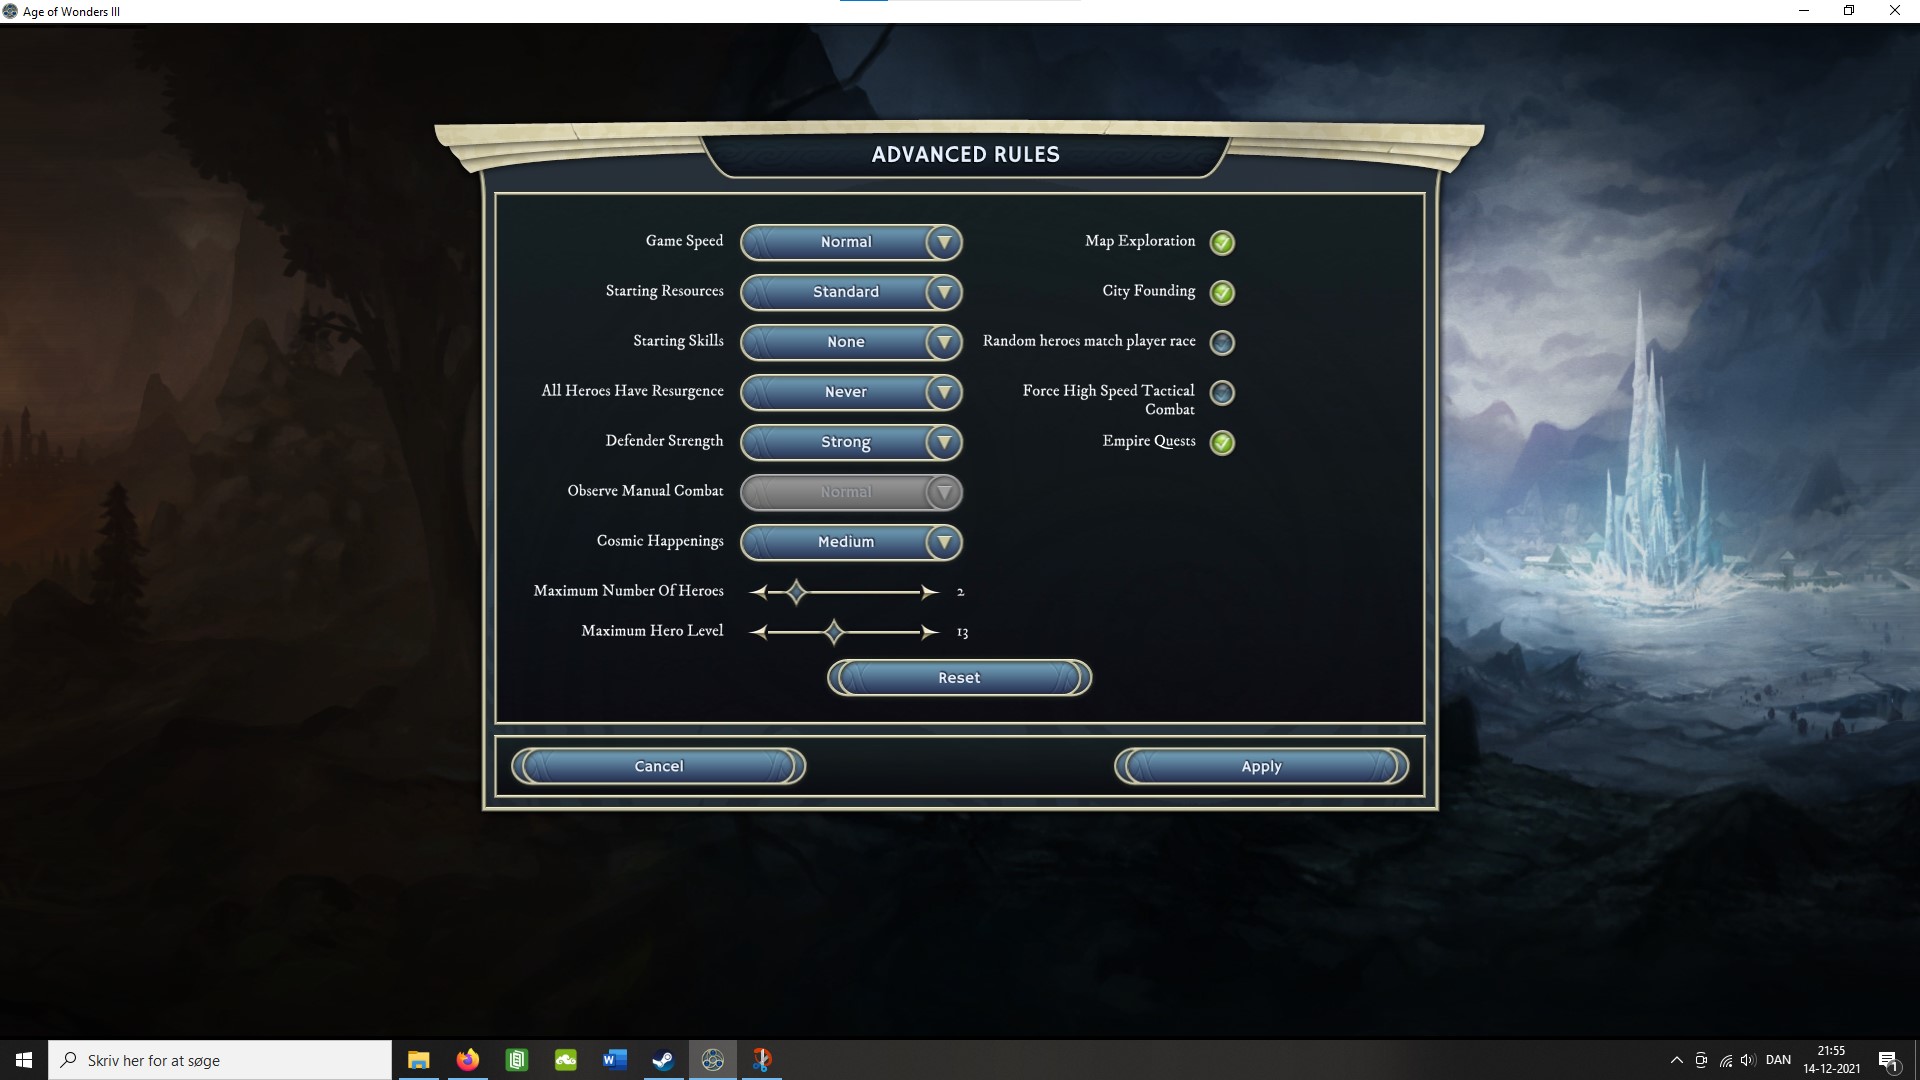The width and height of the screenshot is (1920, 1080).
Task: Open Microsoft Word from the taskbar
Action: [x=615, y=1060]
